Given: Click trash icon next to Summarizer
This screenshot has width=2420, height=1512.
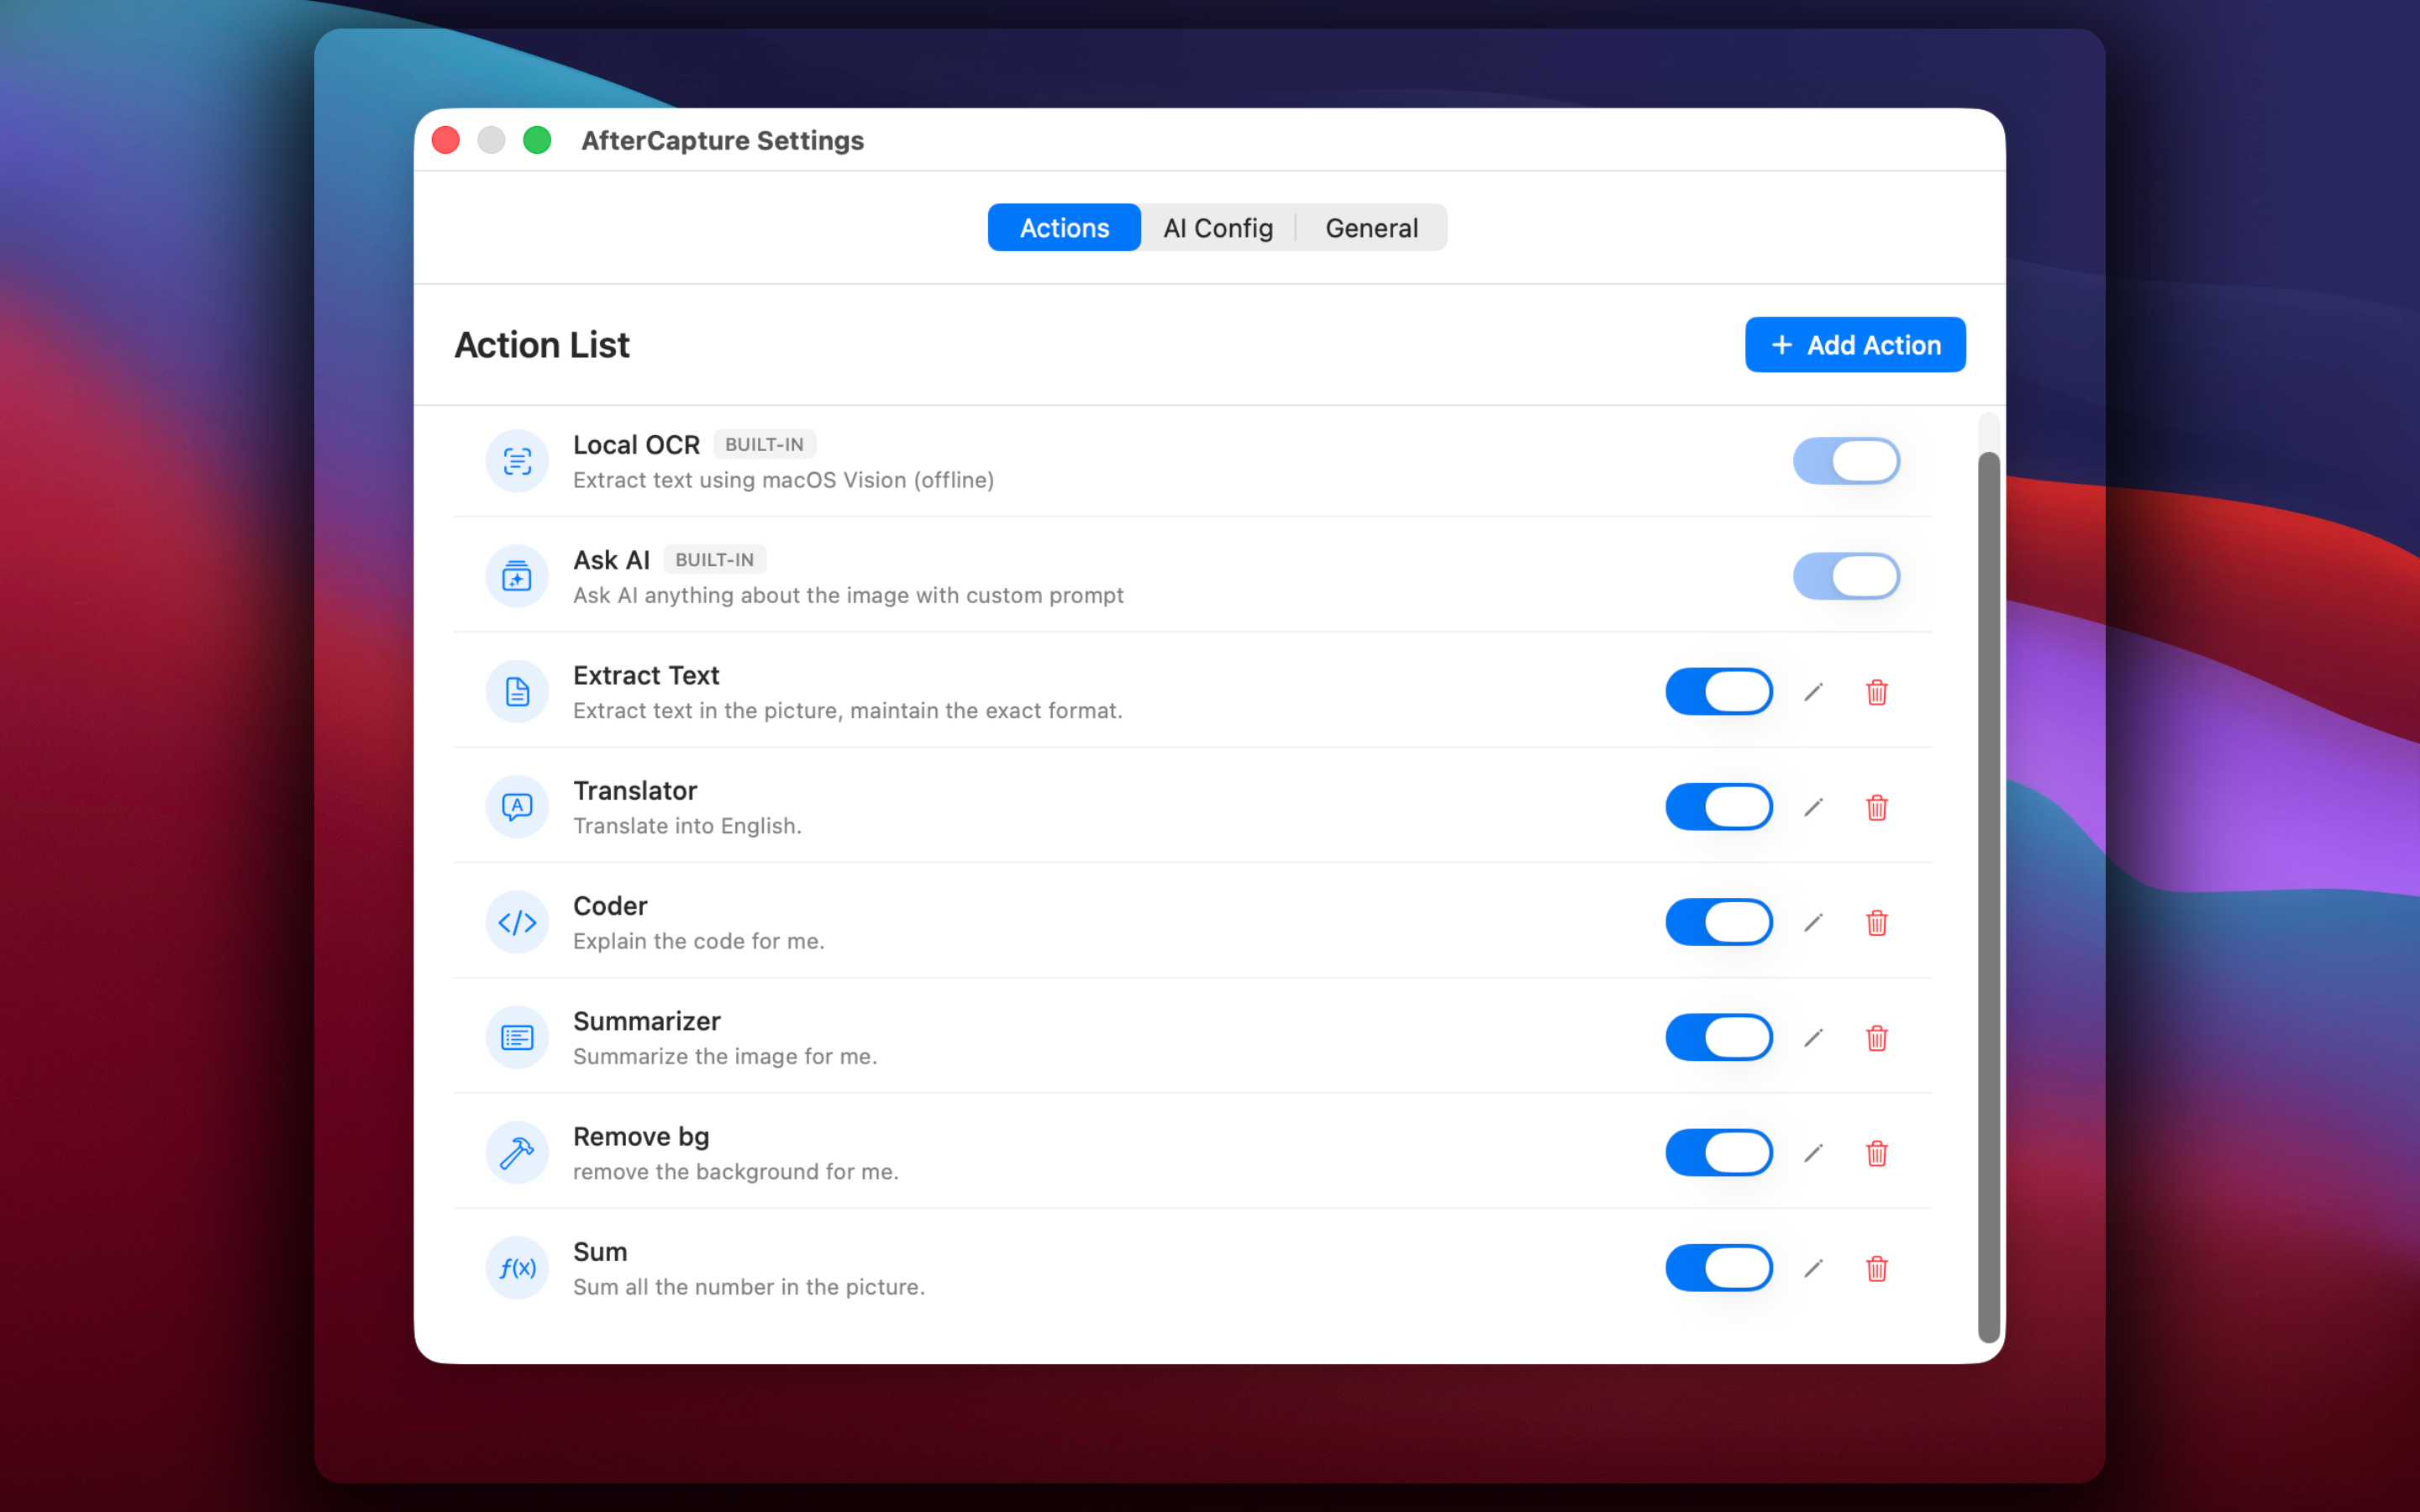Looking at the screenshot, I should coord(1876,1038).
